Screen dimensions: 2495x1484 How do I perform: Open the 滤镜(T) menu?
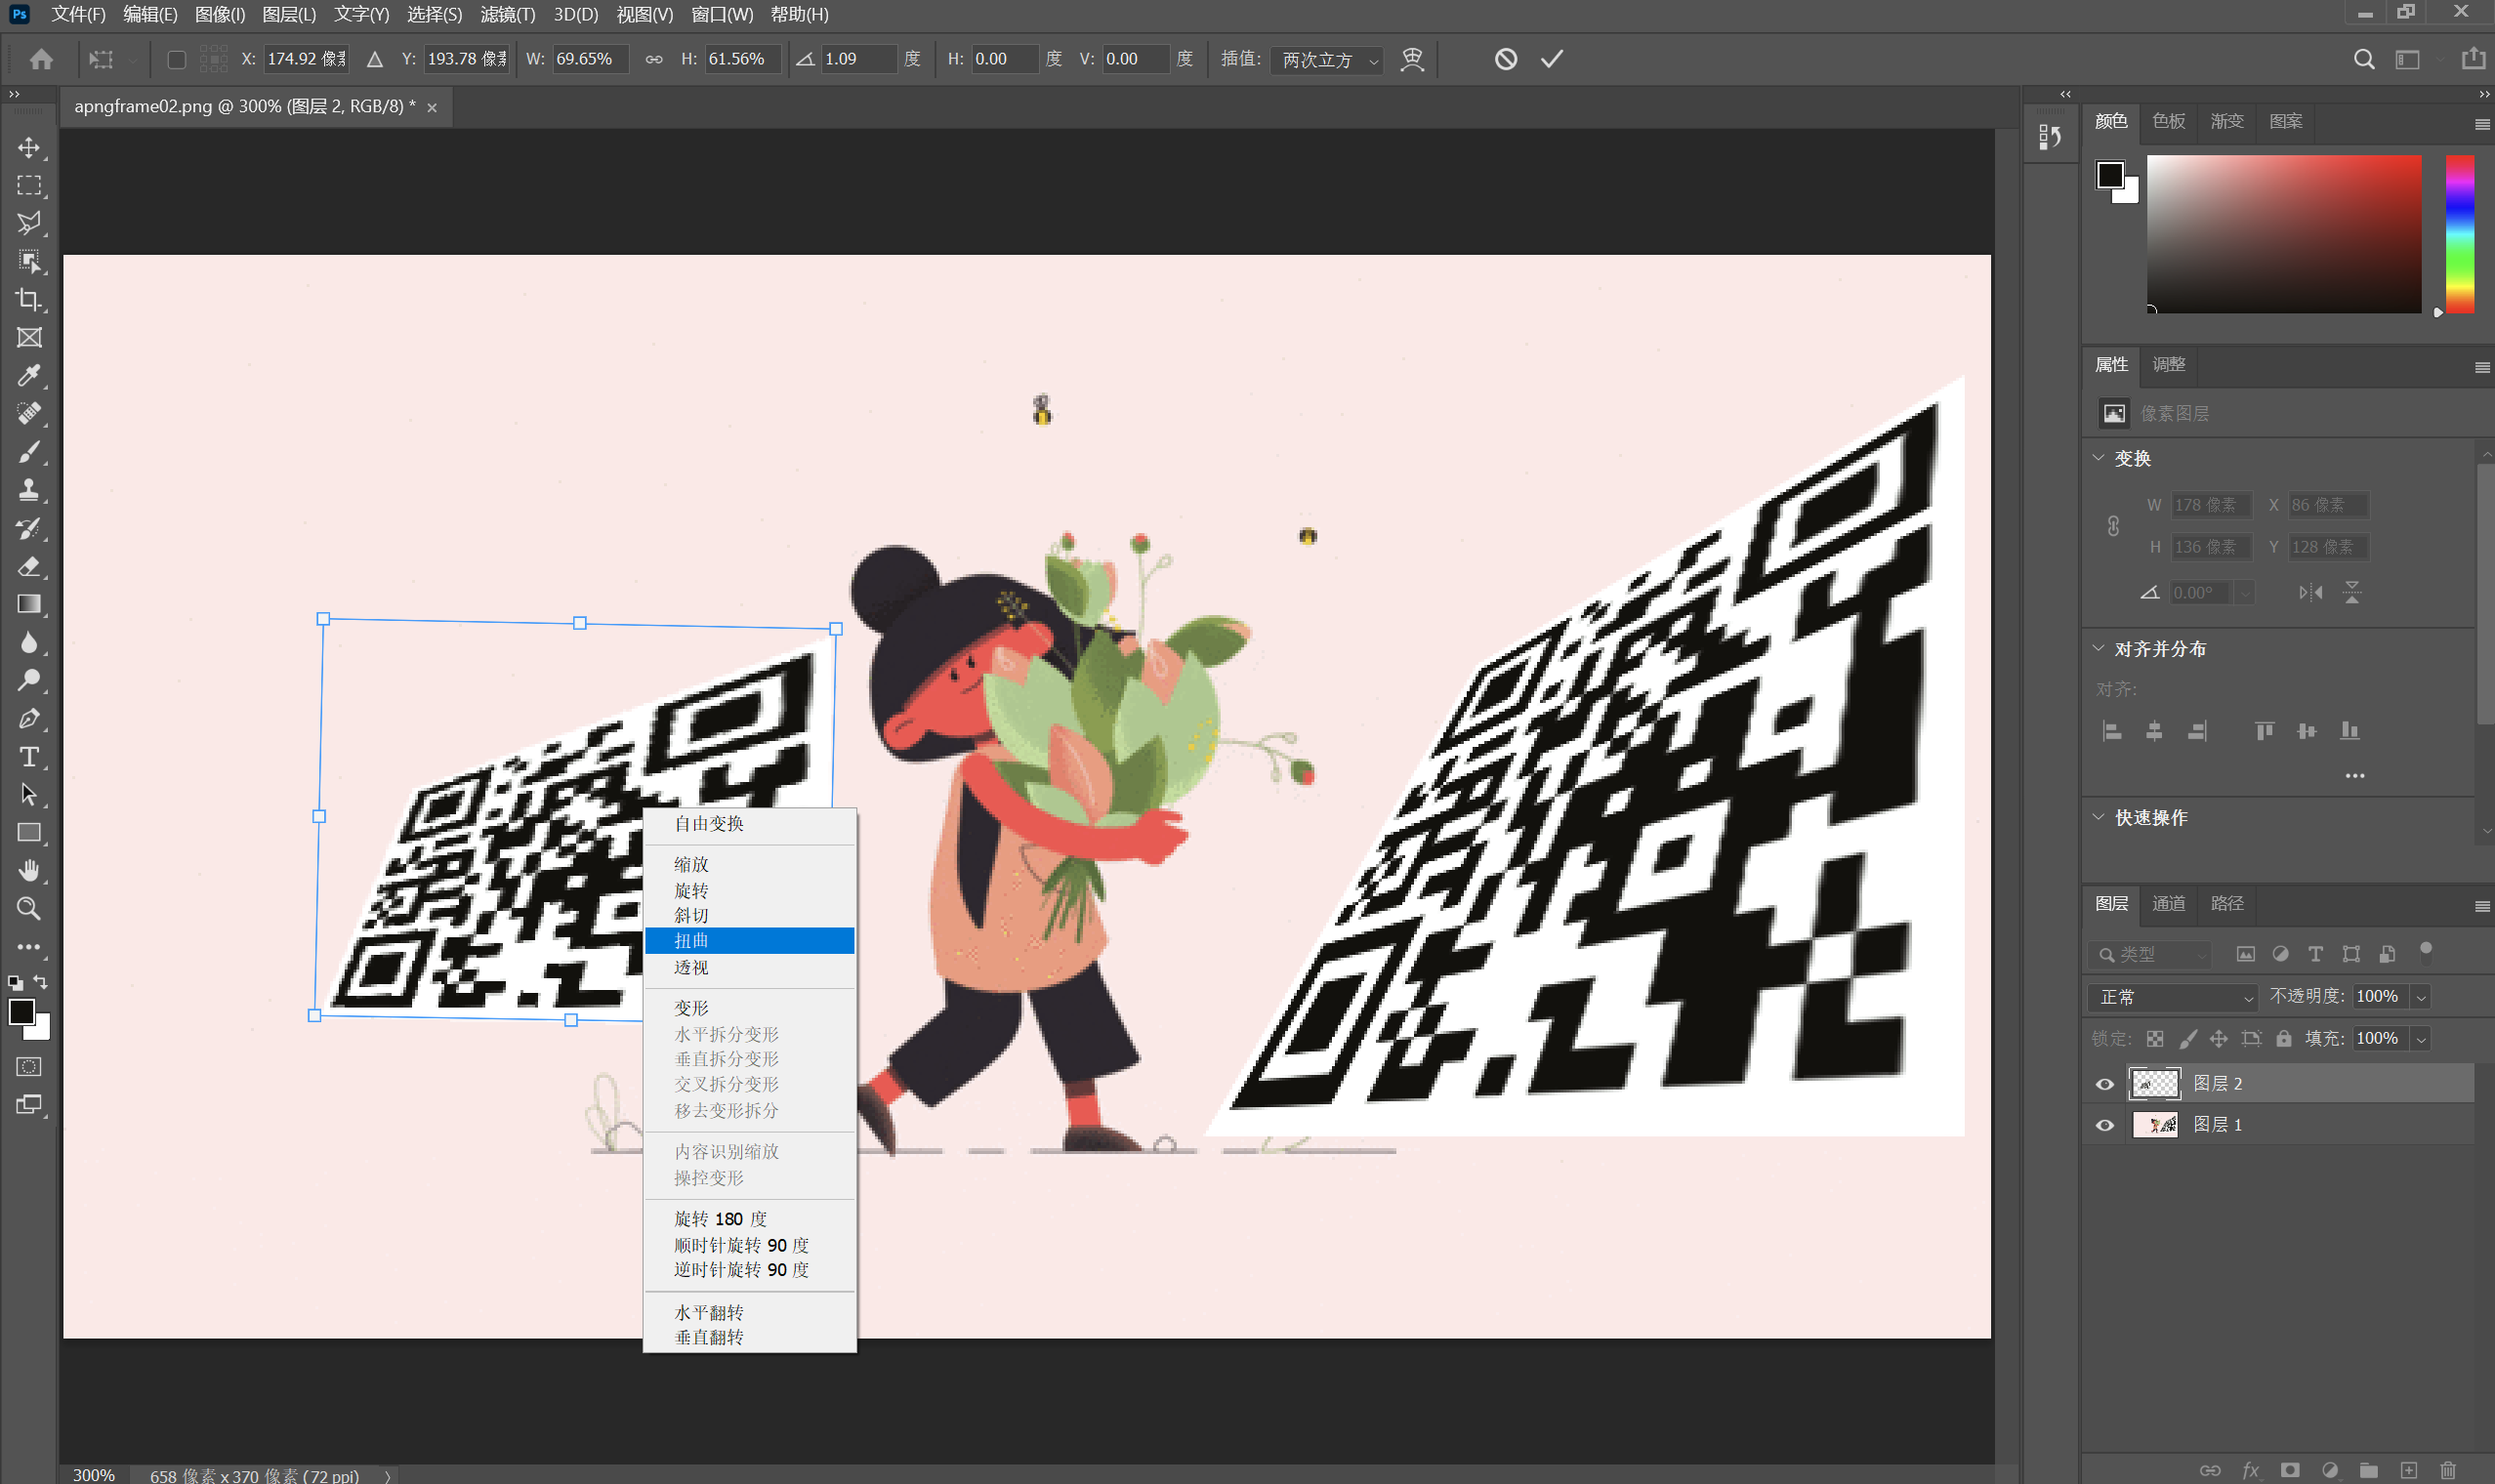pyautogui.click(x=508, y=14)
